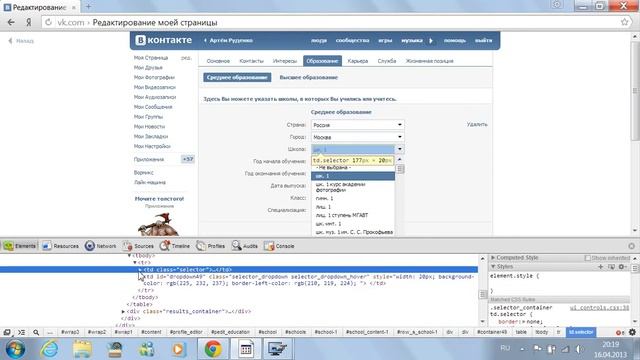Close the DevTools panel with the X icon

(x=631, y=246)
